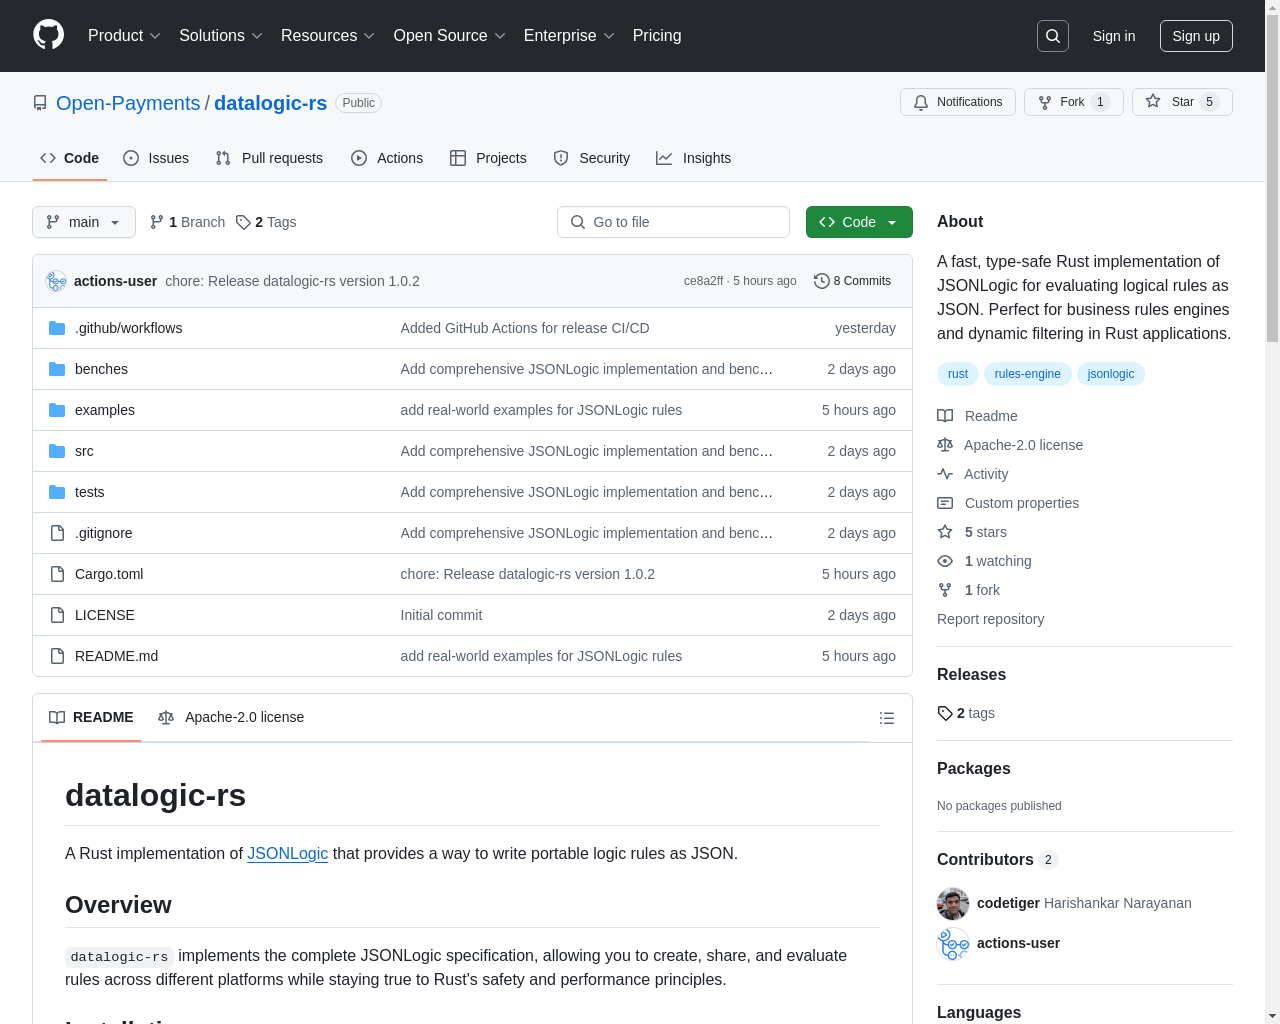Switch to the Pull requests tab
The width and height of the screenshot is (1280, 1024).
(269, 158)
